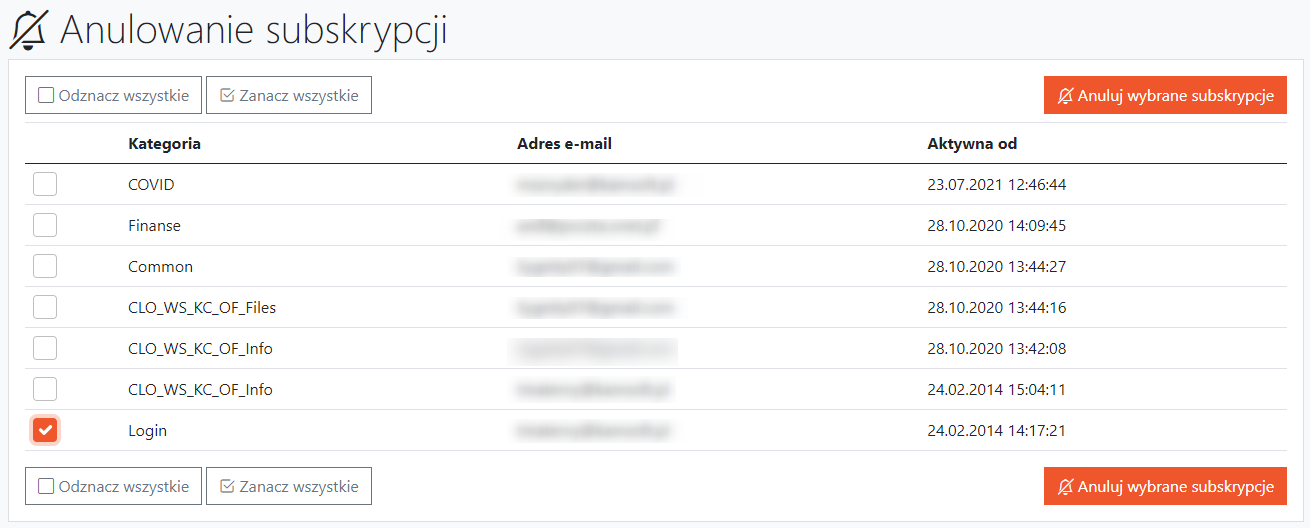Tick the Finanse subscription checkbox

(x=45, y=226)
